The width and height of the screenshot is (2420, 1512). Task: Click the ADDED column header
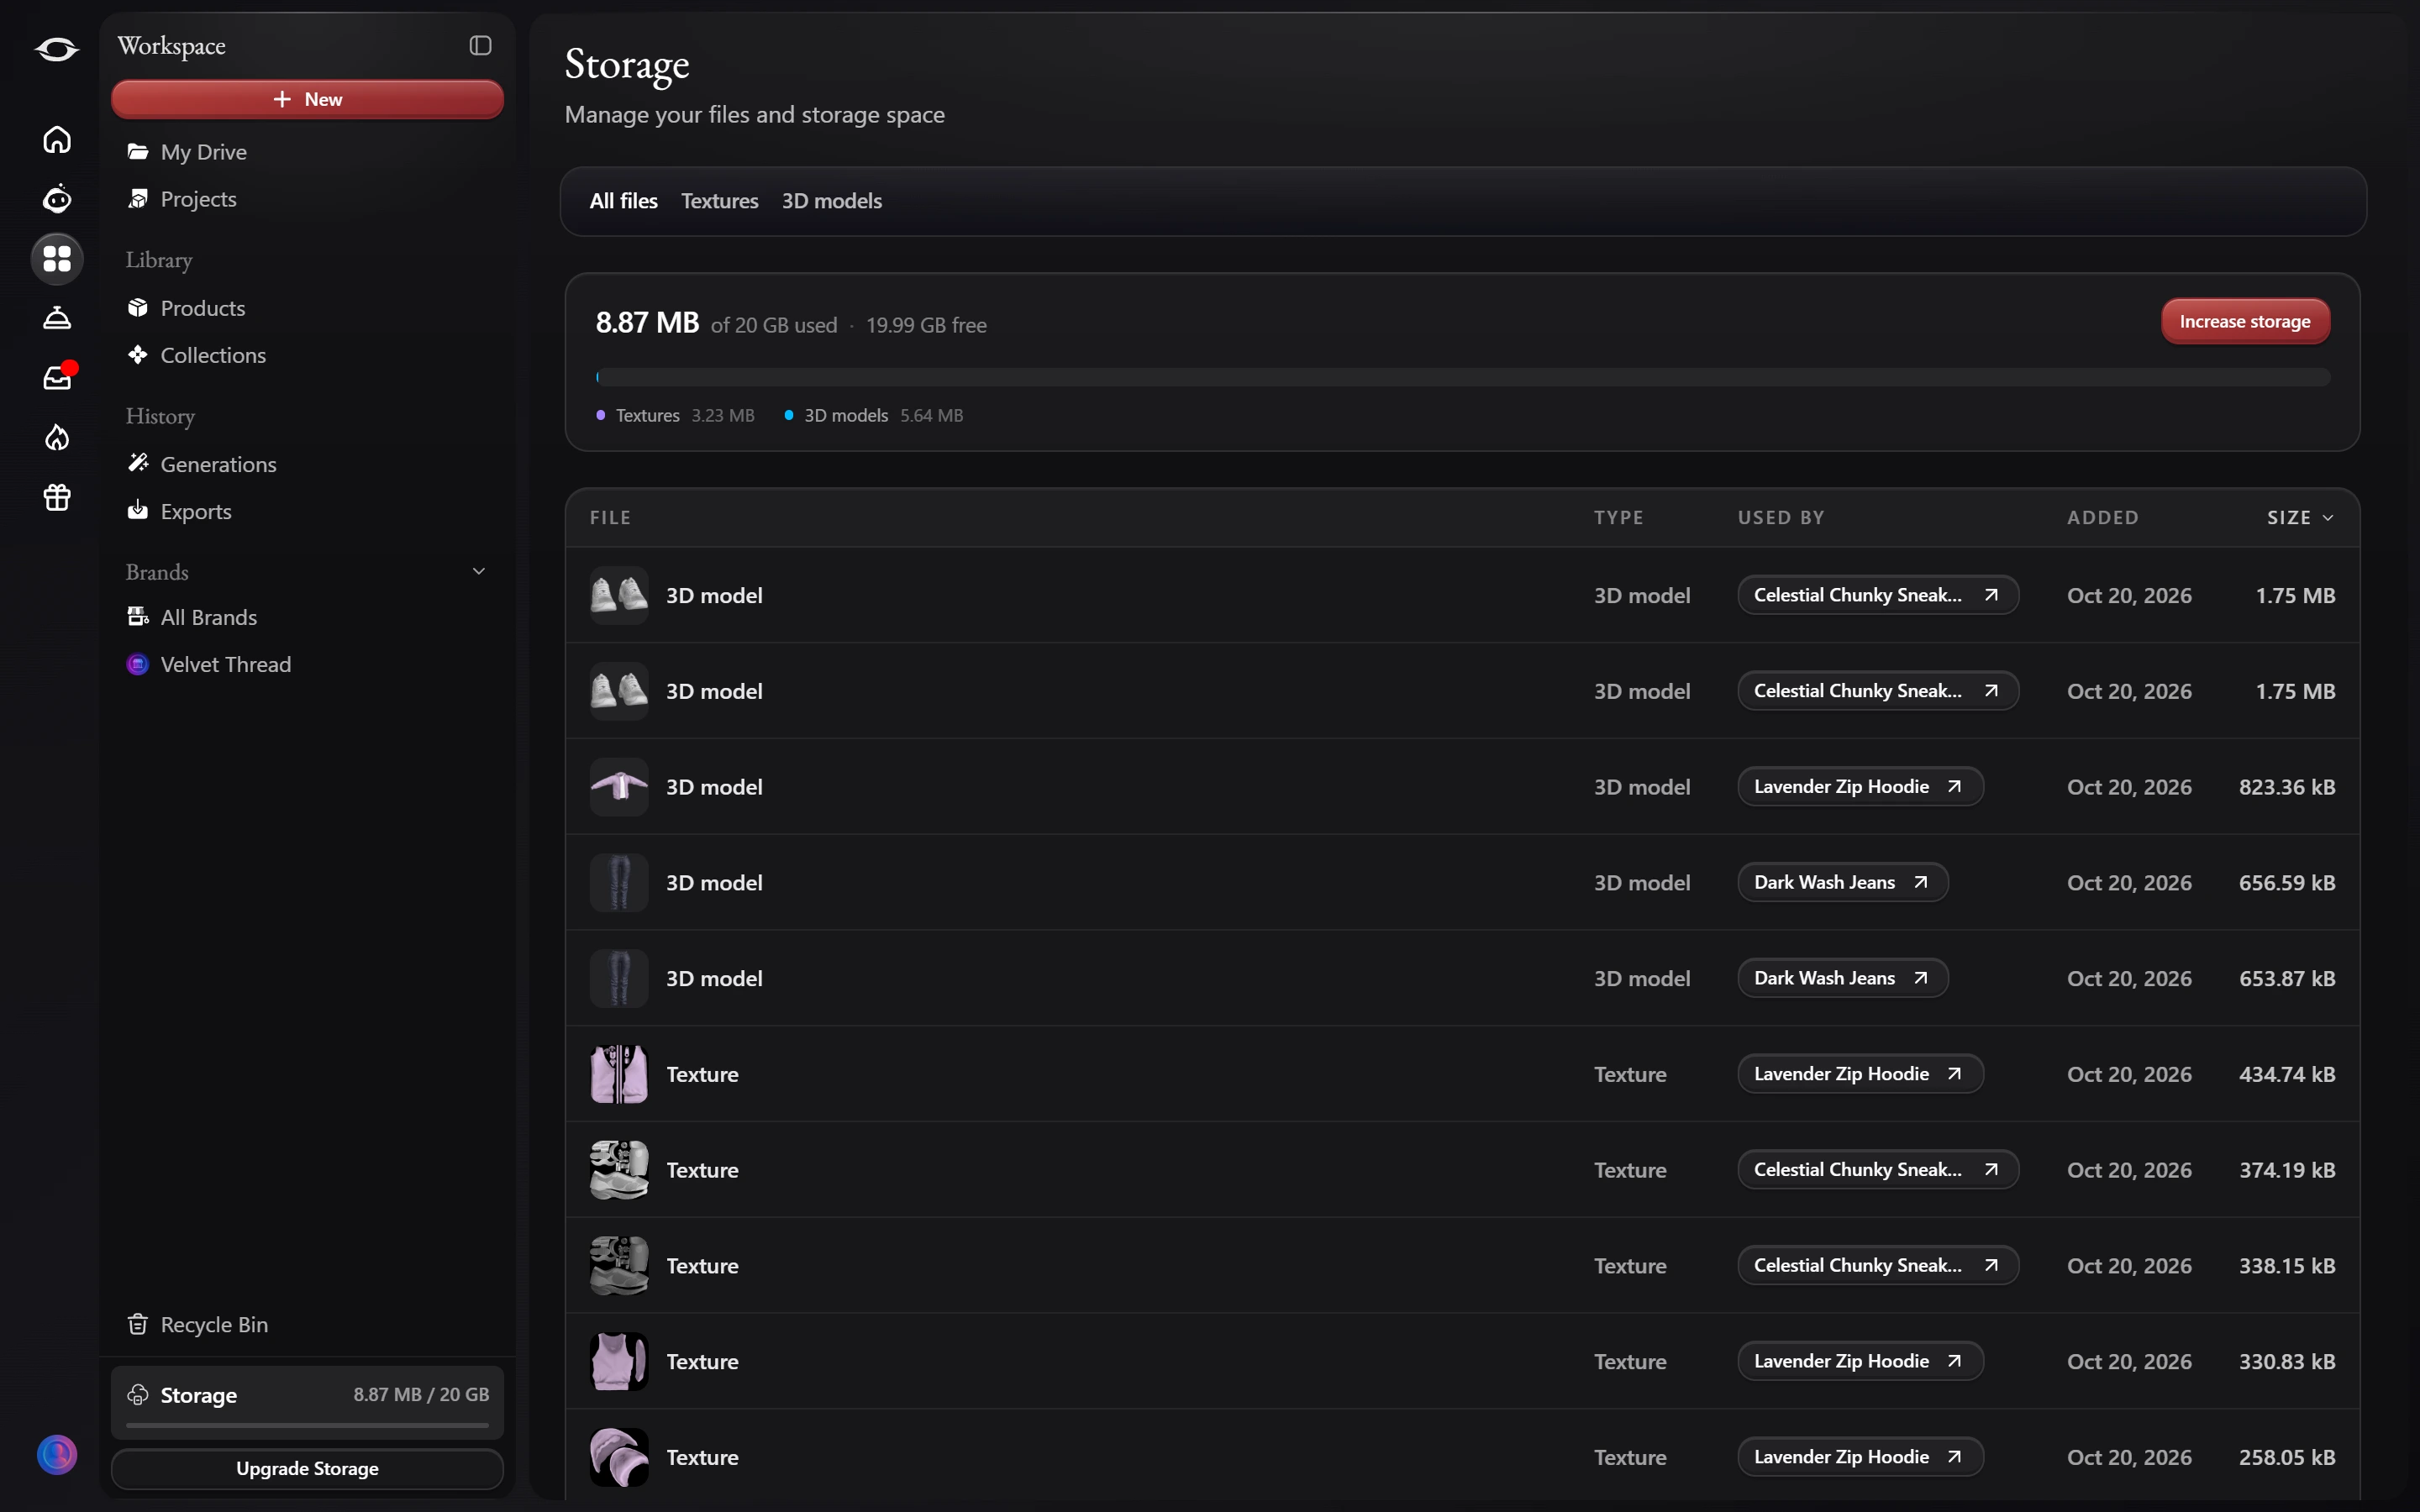tap(2102, 517)
